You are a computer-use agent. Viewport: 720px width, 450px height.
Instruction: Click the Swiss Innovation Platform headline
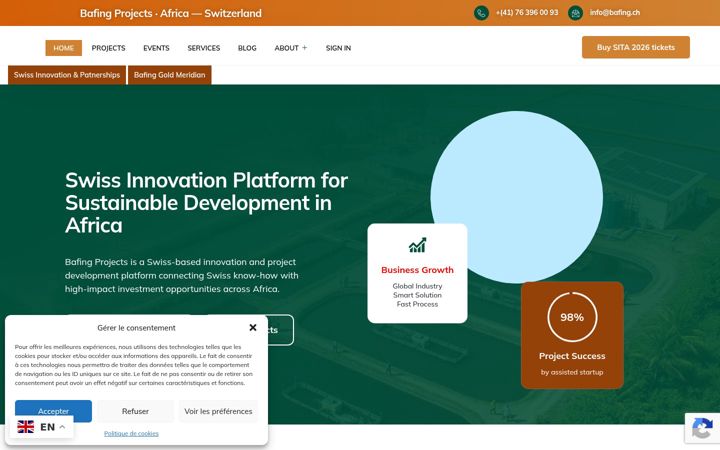pyautogui.click(x=206, y=202)
